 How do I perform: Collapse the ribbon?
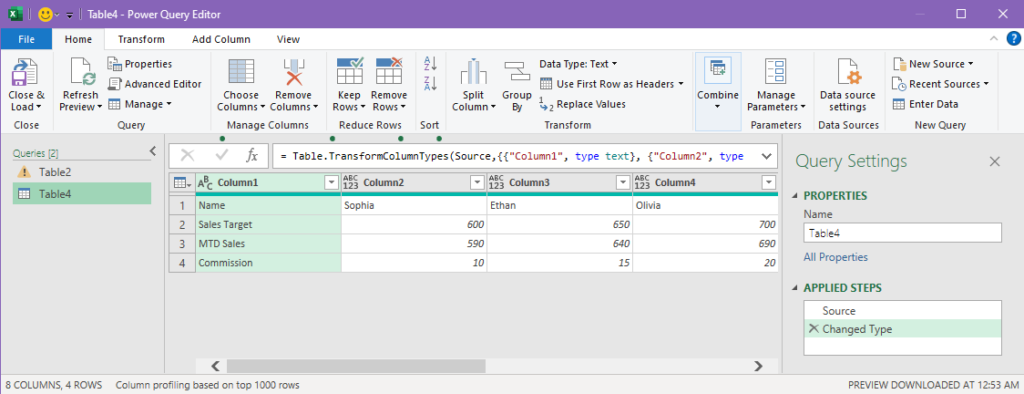[993, 39]
